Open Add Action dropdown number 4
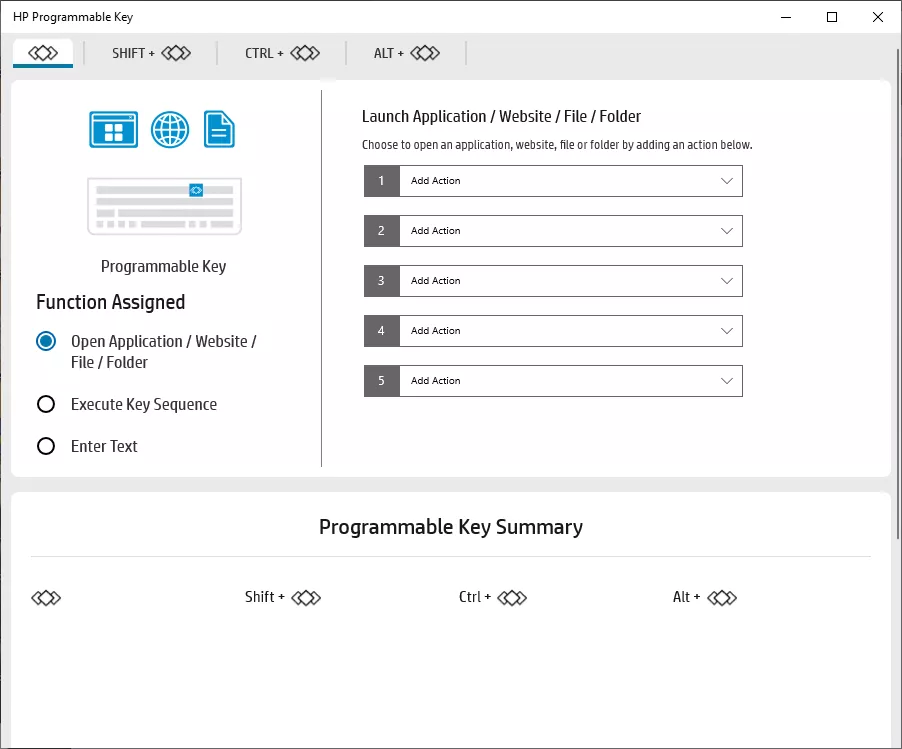 553,331
